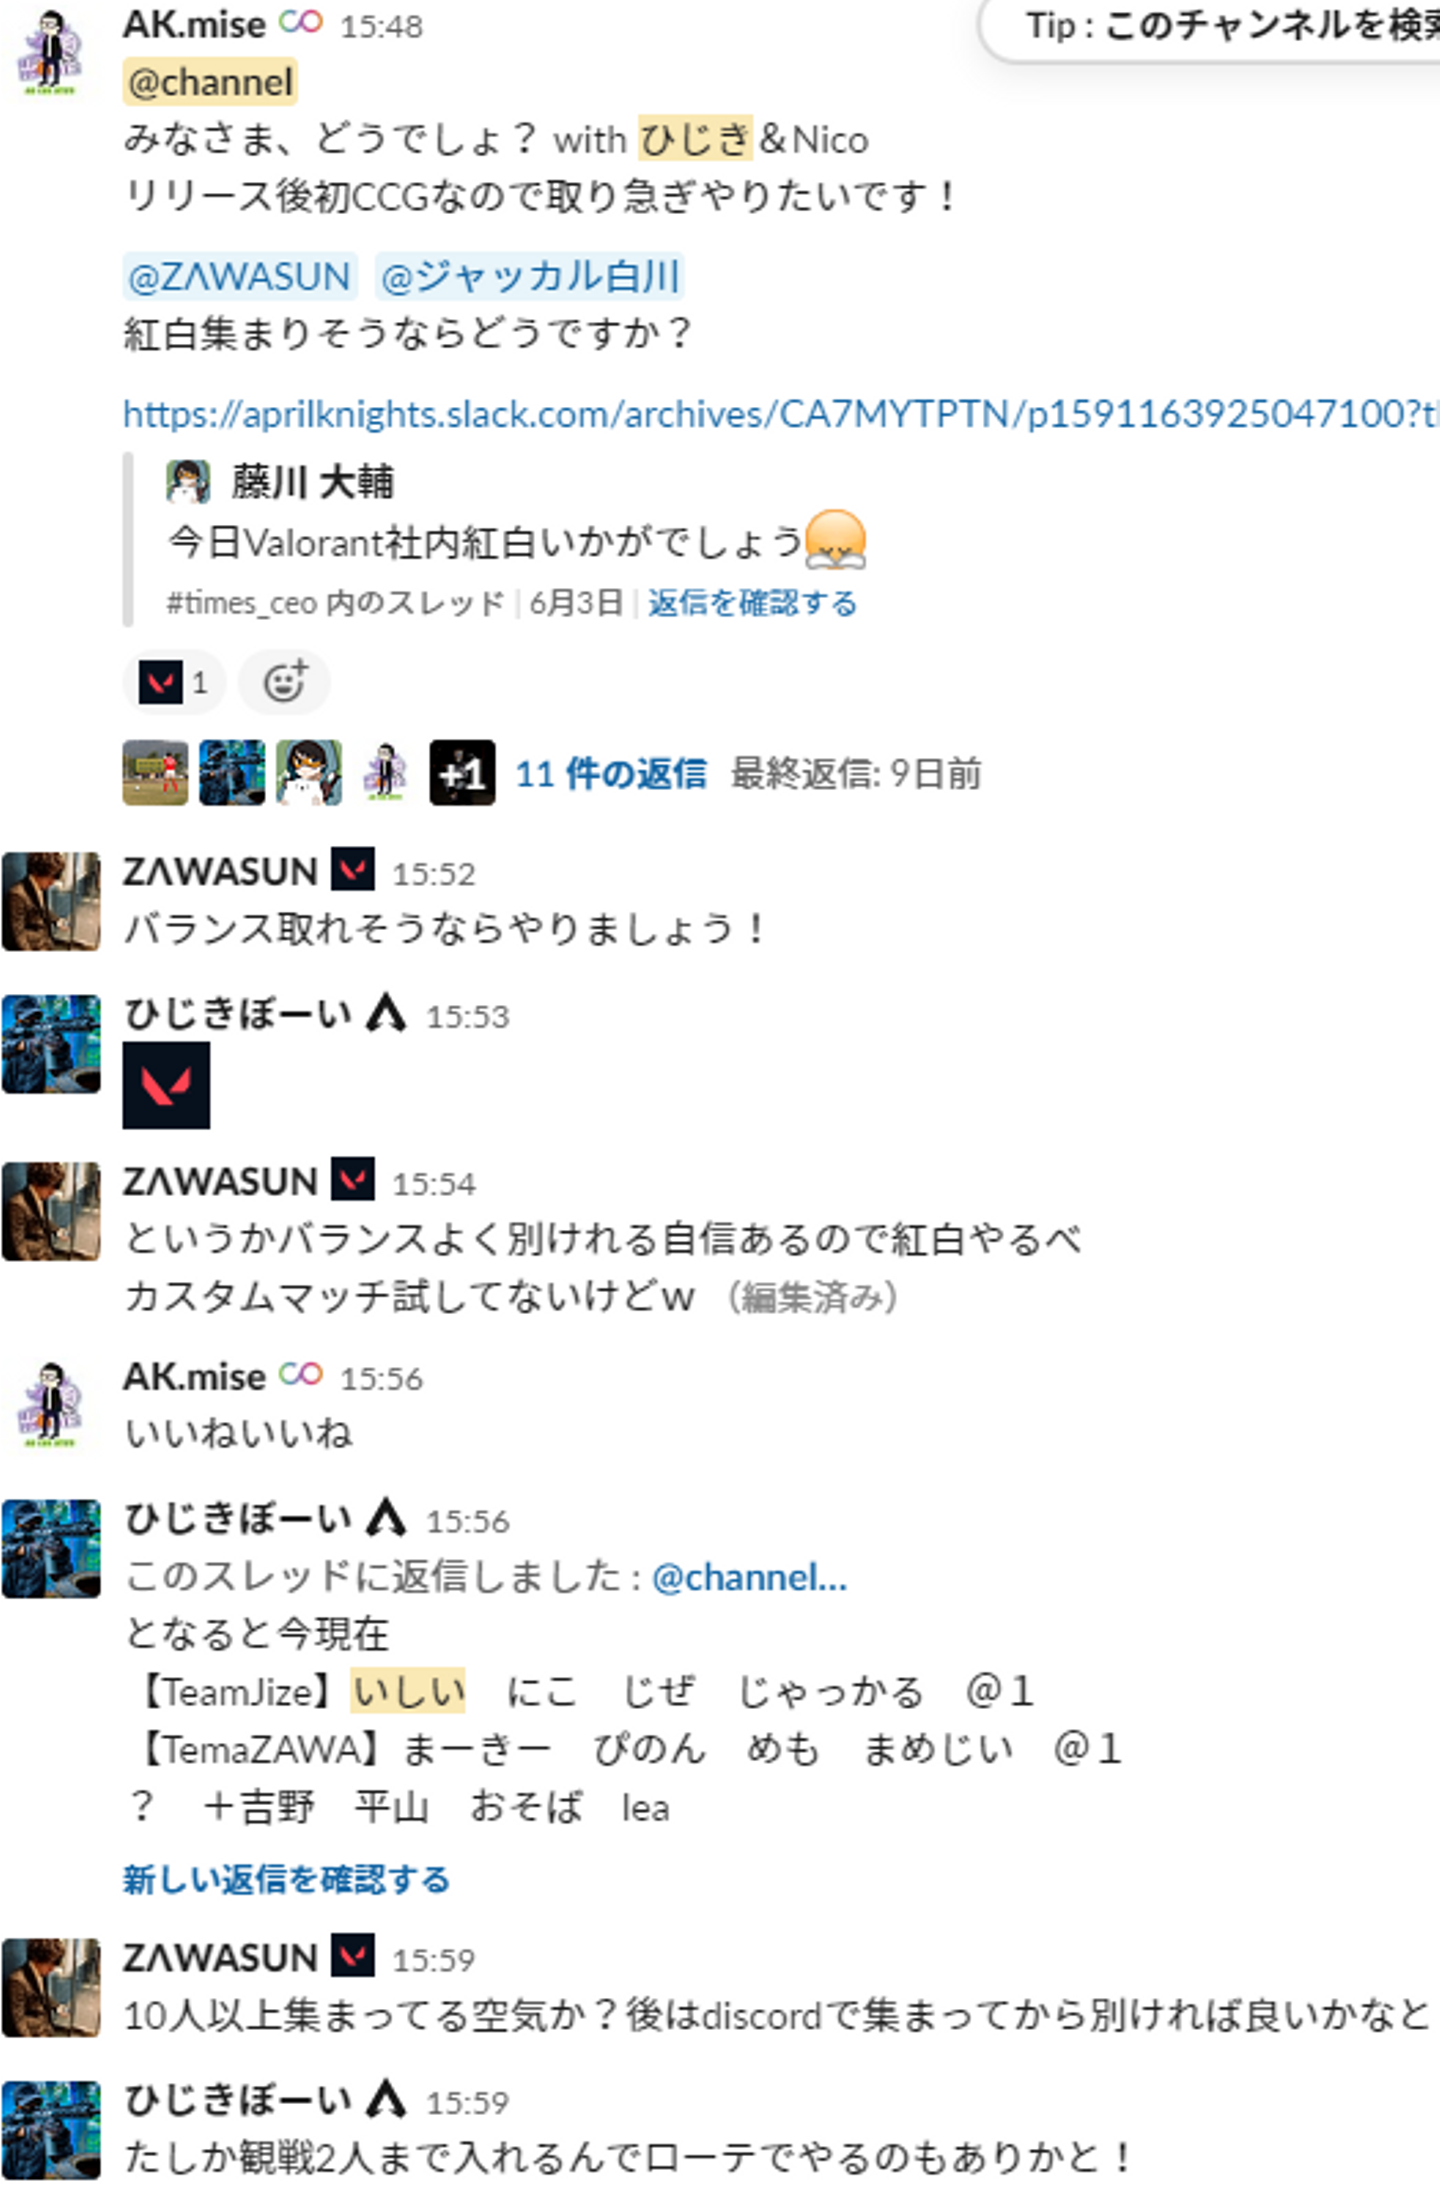Image resolution: width=1440 pixels, height=2211 pixels.
Task: Click the Valorant emoji reaction with count 1
Action: coord(174,682)
